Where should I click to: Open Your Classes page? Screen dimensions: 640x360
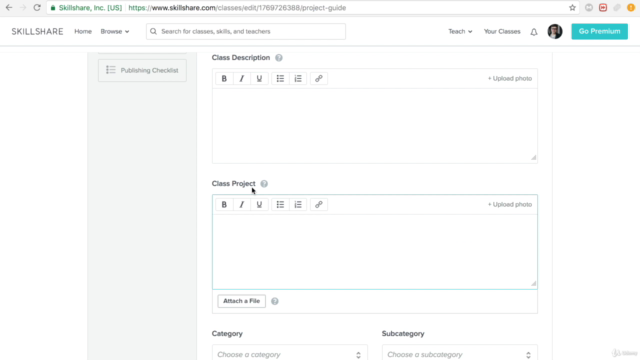tap(502, 31)
